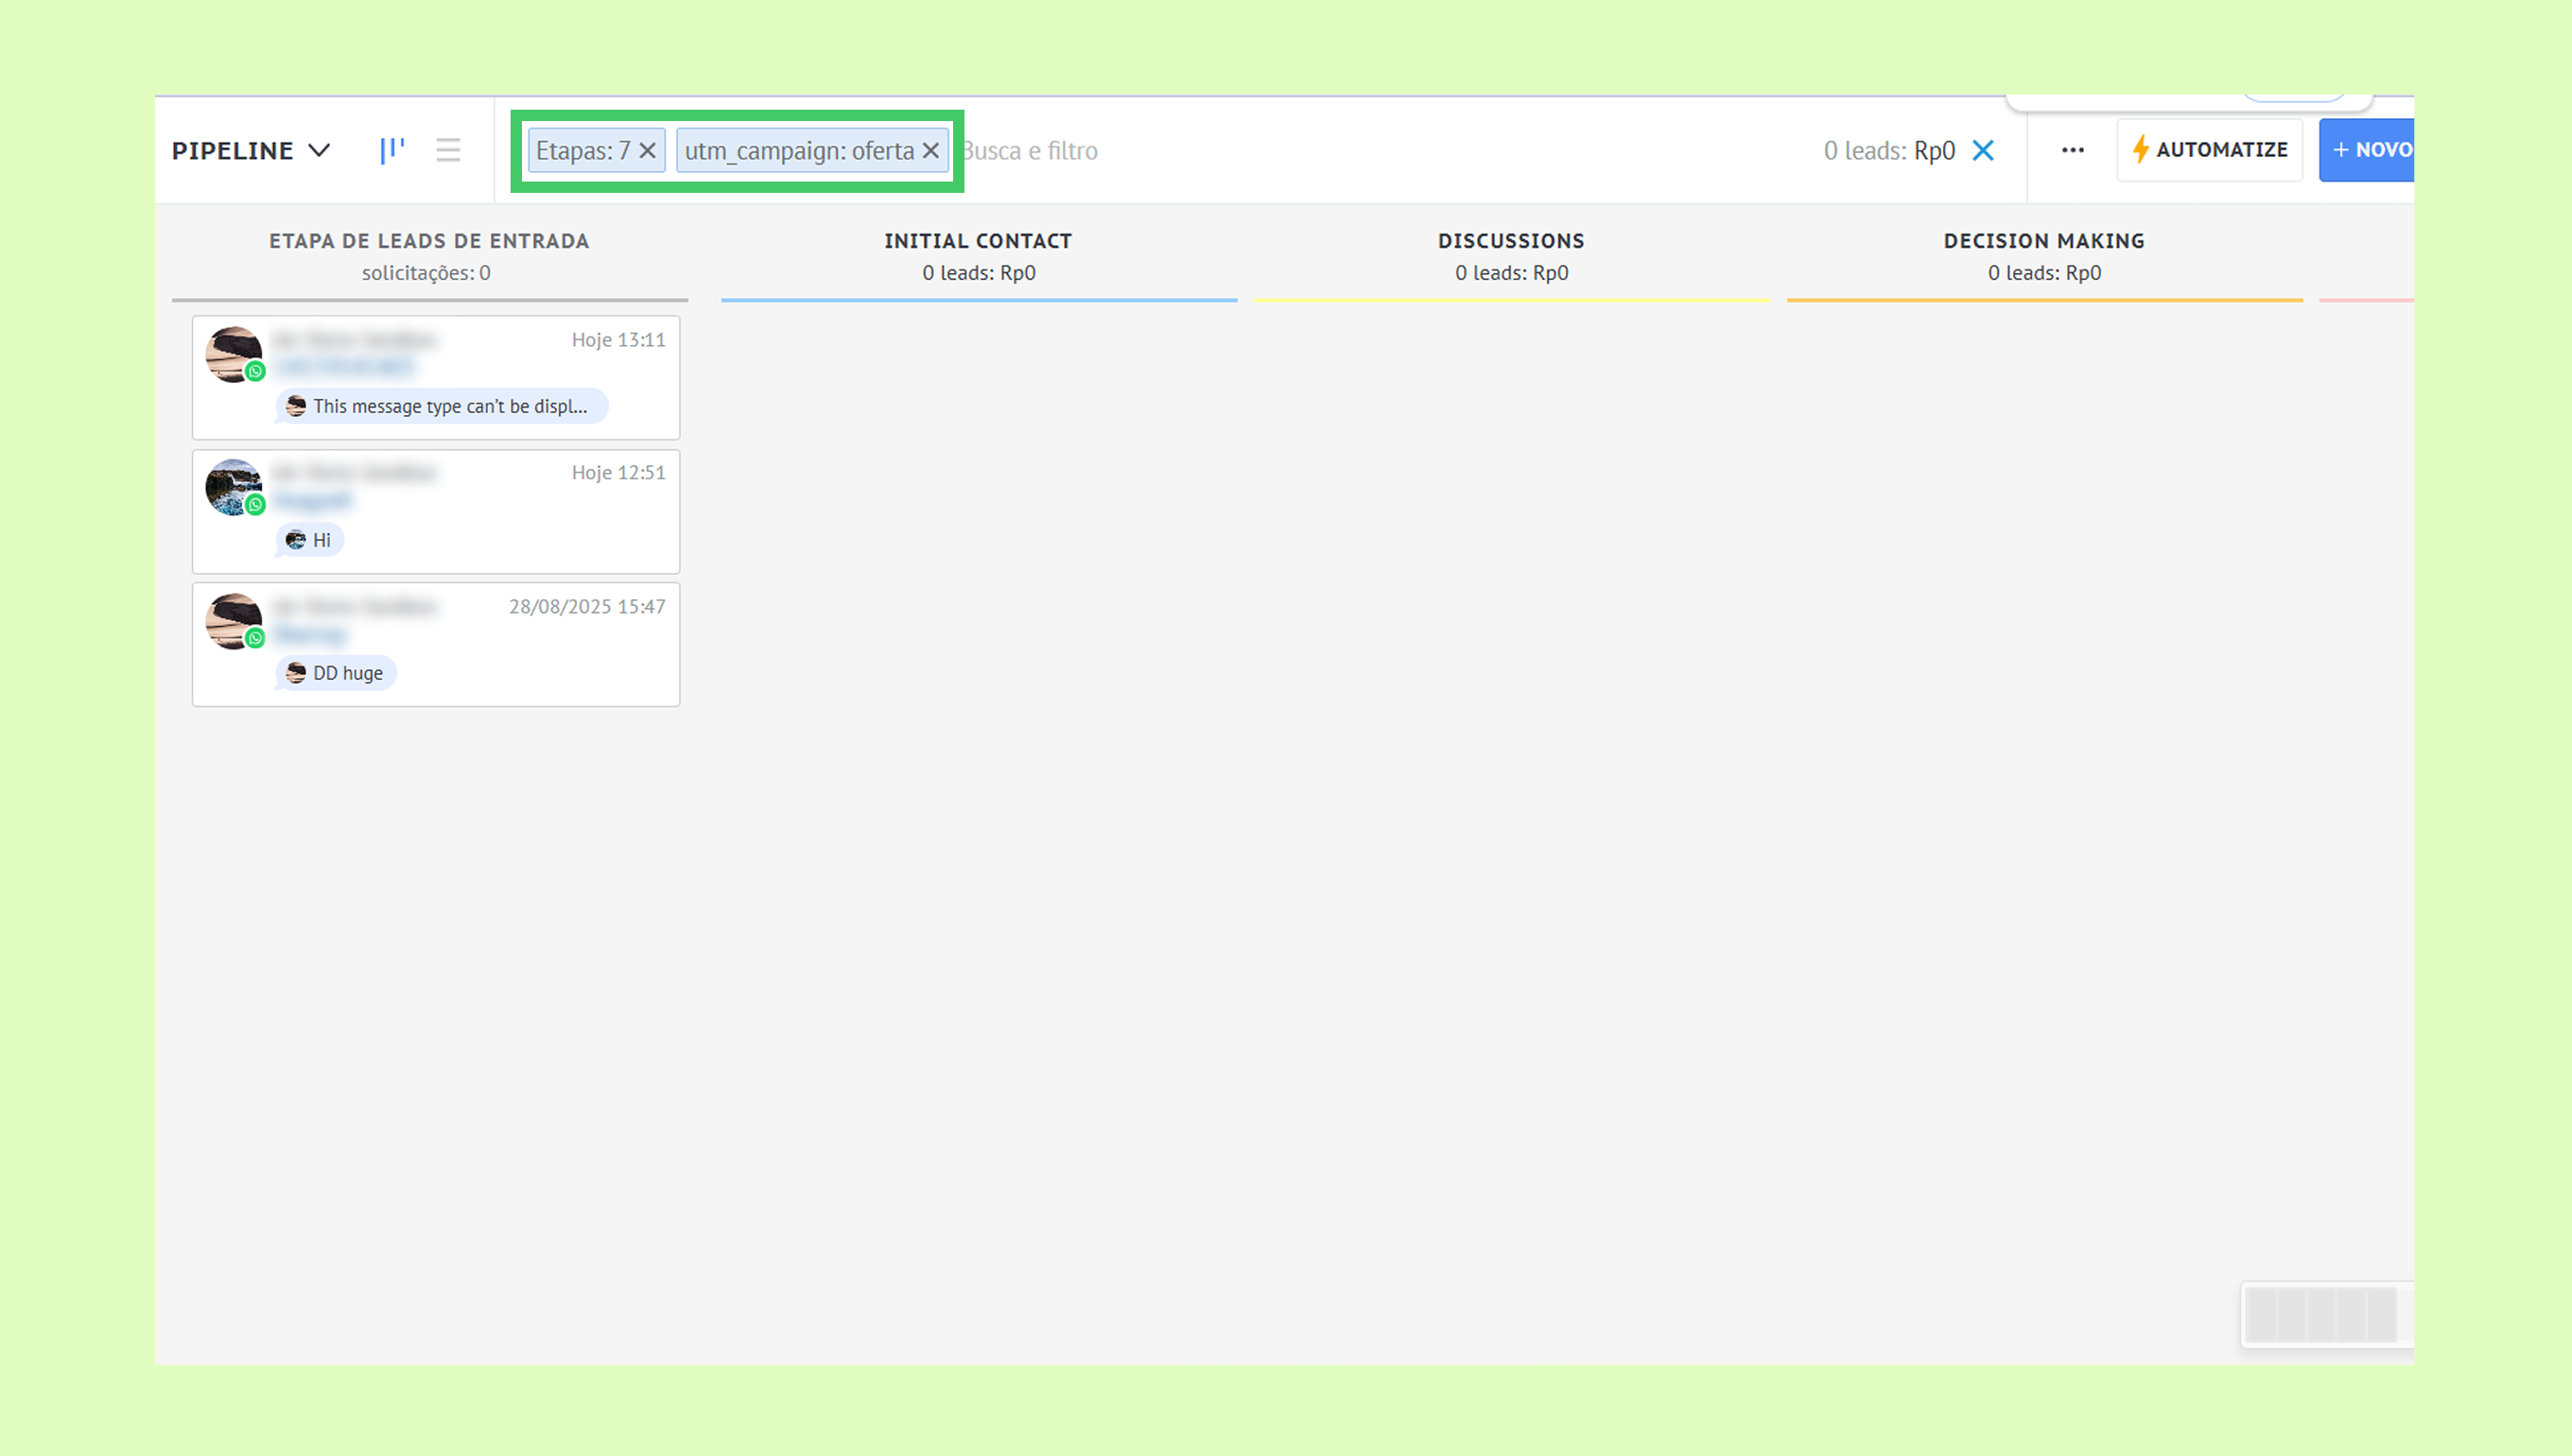The height and width of the screenshot is (1456, 2572).
Task: Open the three-dots more options menu
Action: tap(2072, 150)
